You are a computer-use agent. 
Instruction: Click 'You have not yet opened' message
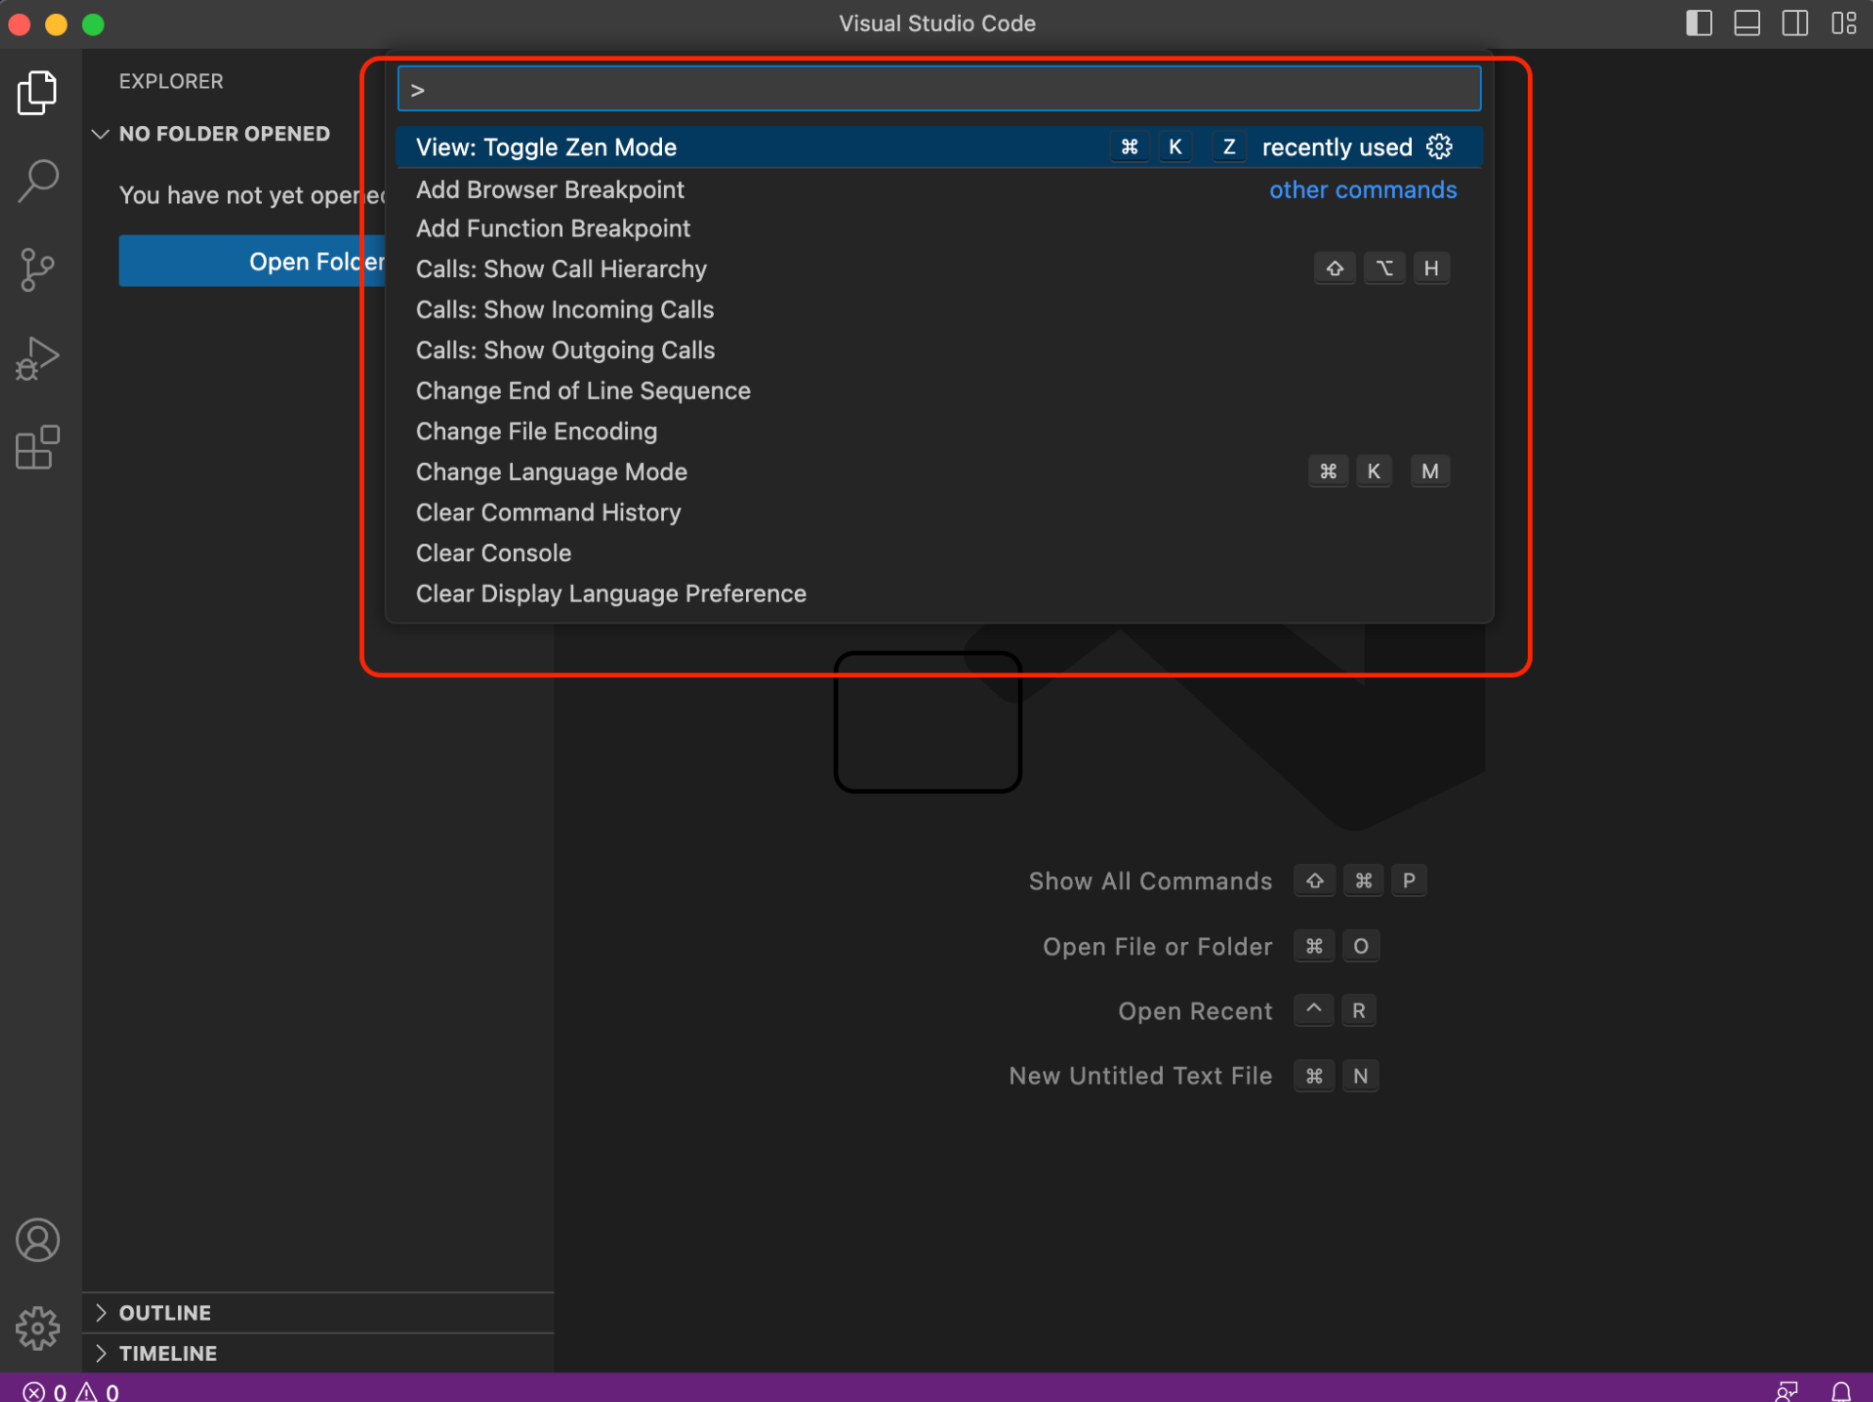click(252, 195)
